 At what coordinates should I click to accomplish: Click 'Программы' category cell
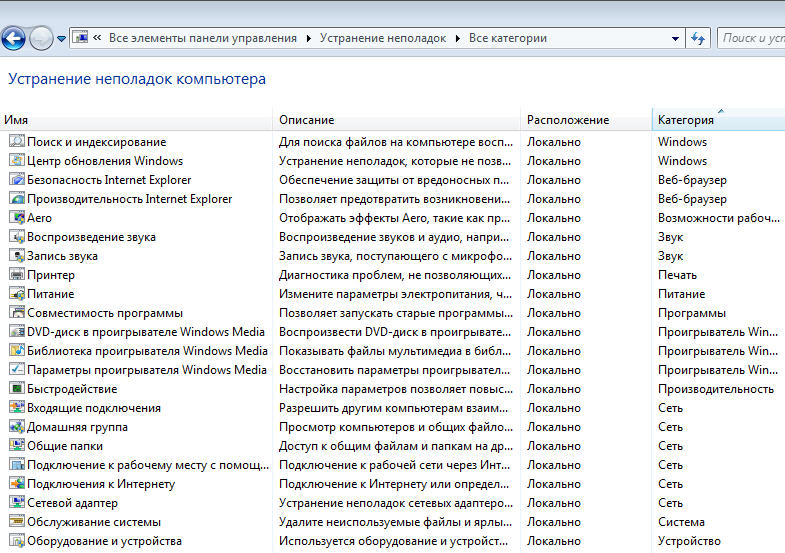click(692, 313)
